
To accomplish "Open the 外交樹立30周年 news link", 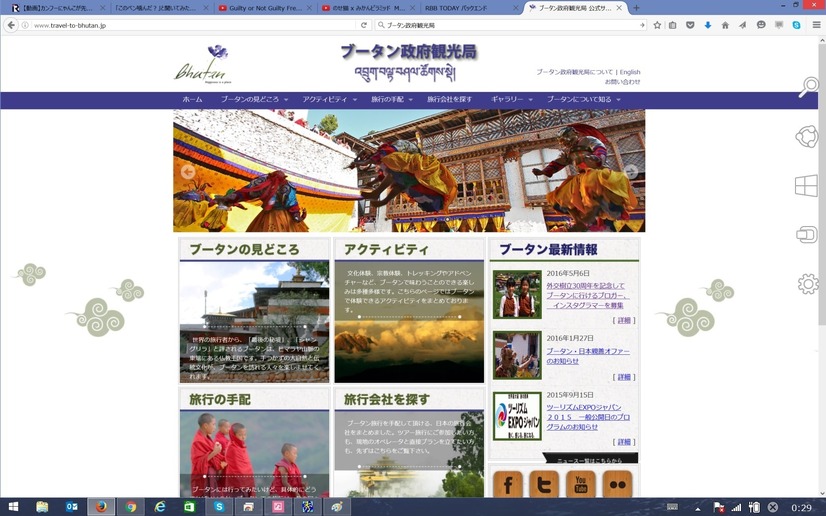I will pos(588,295).
